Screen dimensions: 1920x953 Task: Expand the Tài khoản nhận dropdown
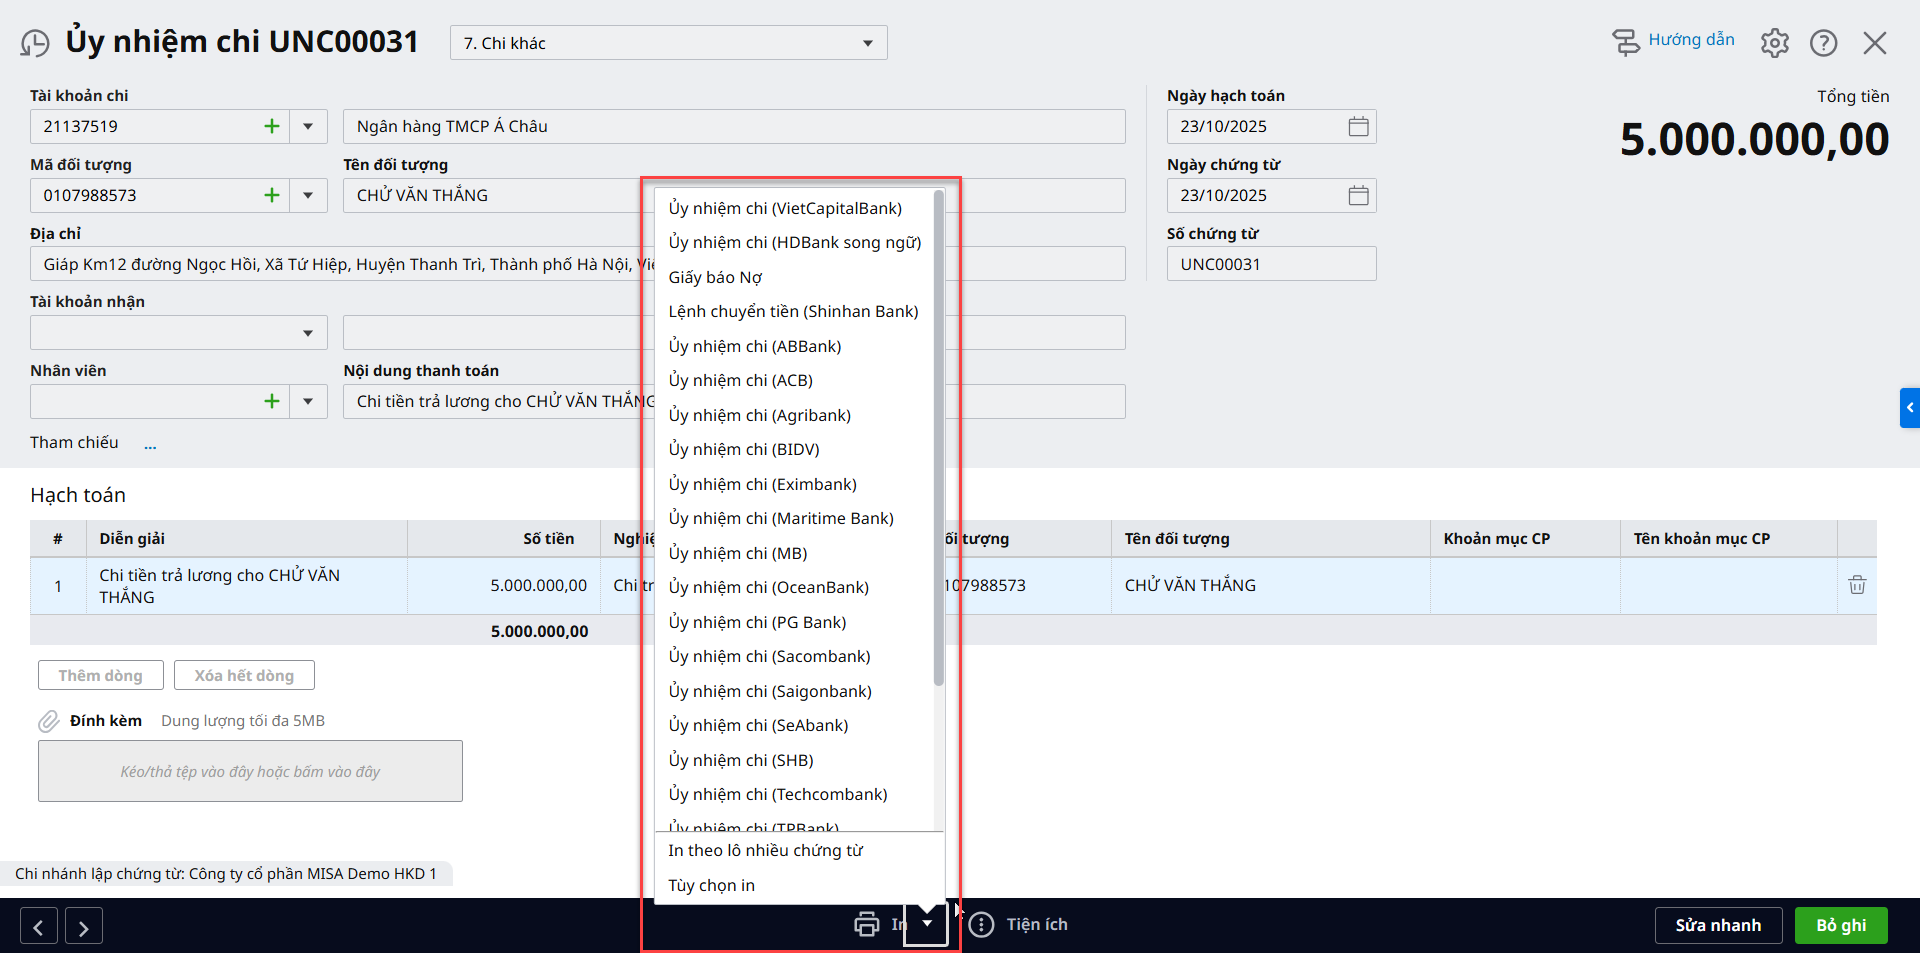coord(308,333)
